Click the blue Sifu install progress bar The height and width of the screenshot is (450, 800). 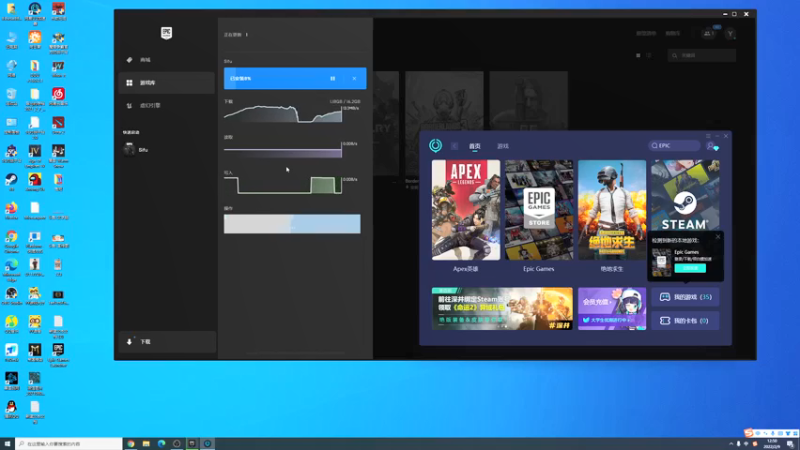295,79
